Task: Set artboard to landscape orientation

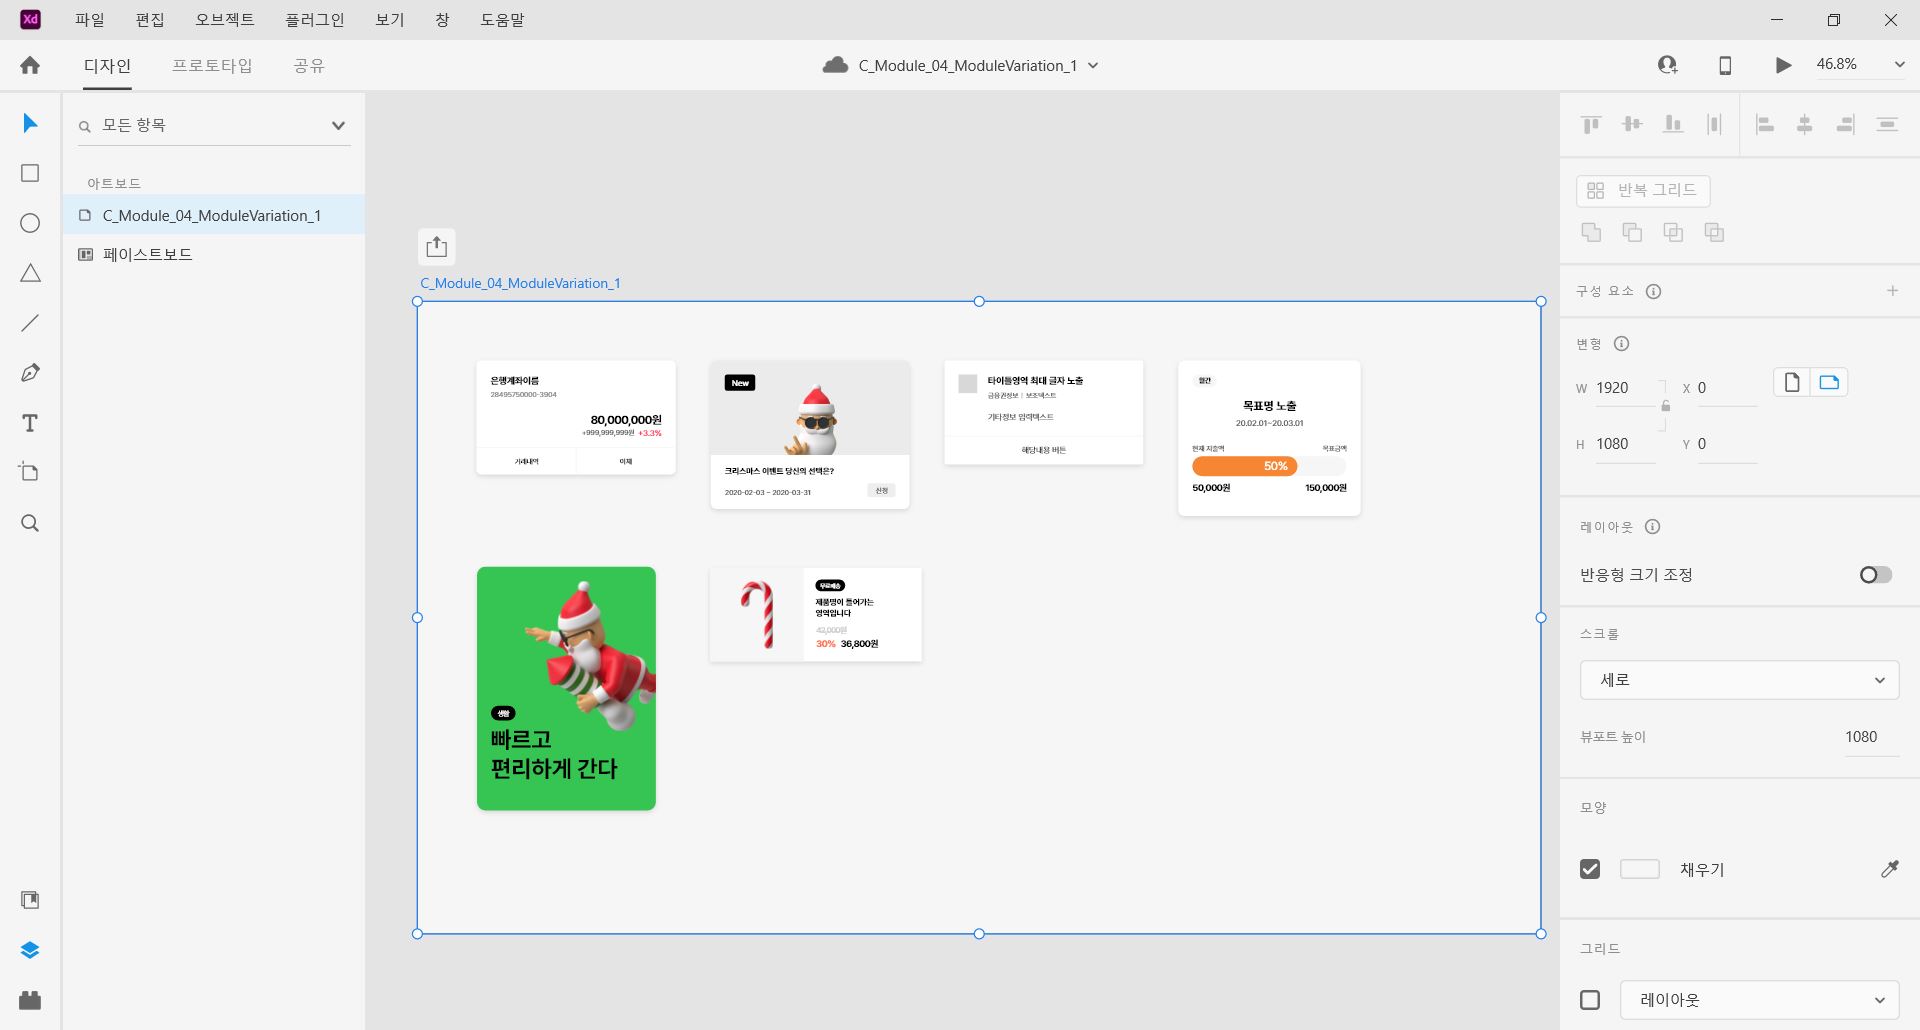Action: [x=1829, y=382]
